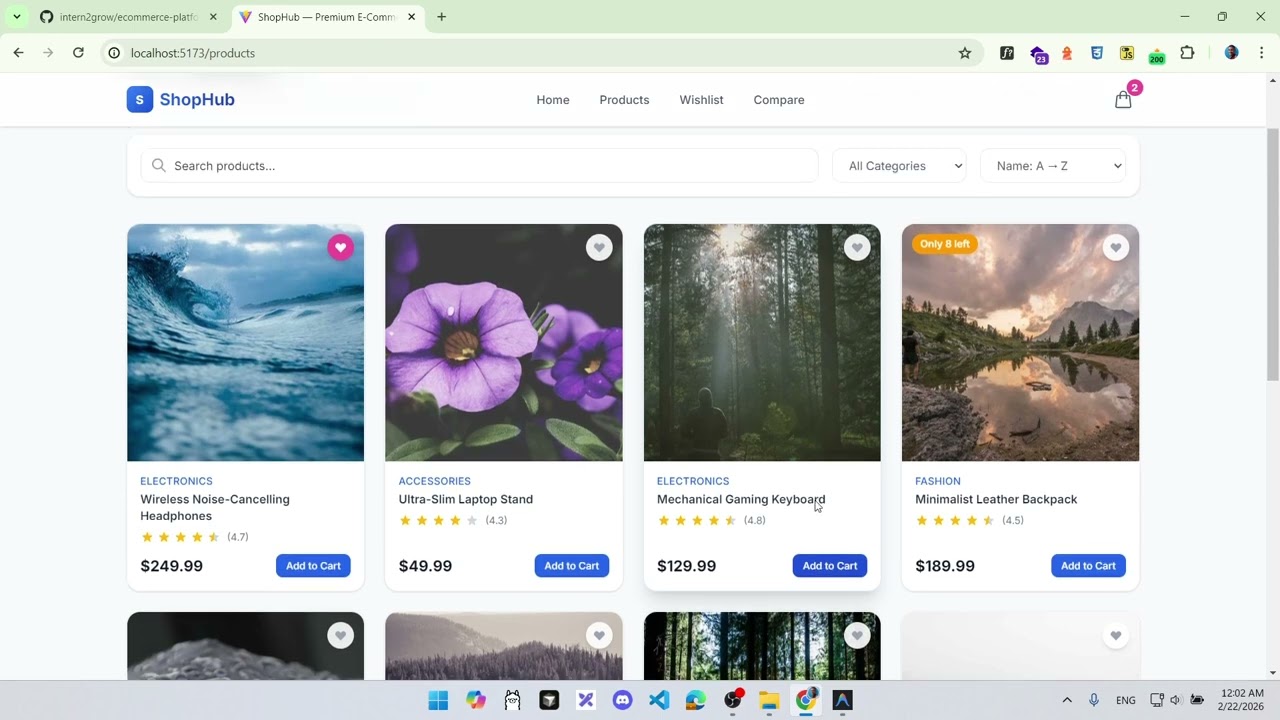Open Chrome's three-dot menu
The width and height of the screenshot is (1280, 720).
pyautogui.click(x=1261, y=53)
